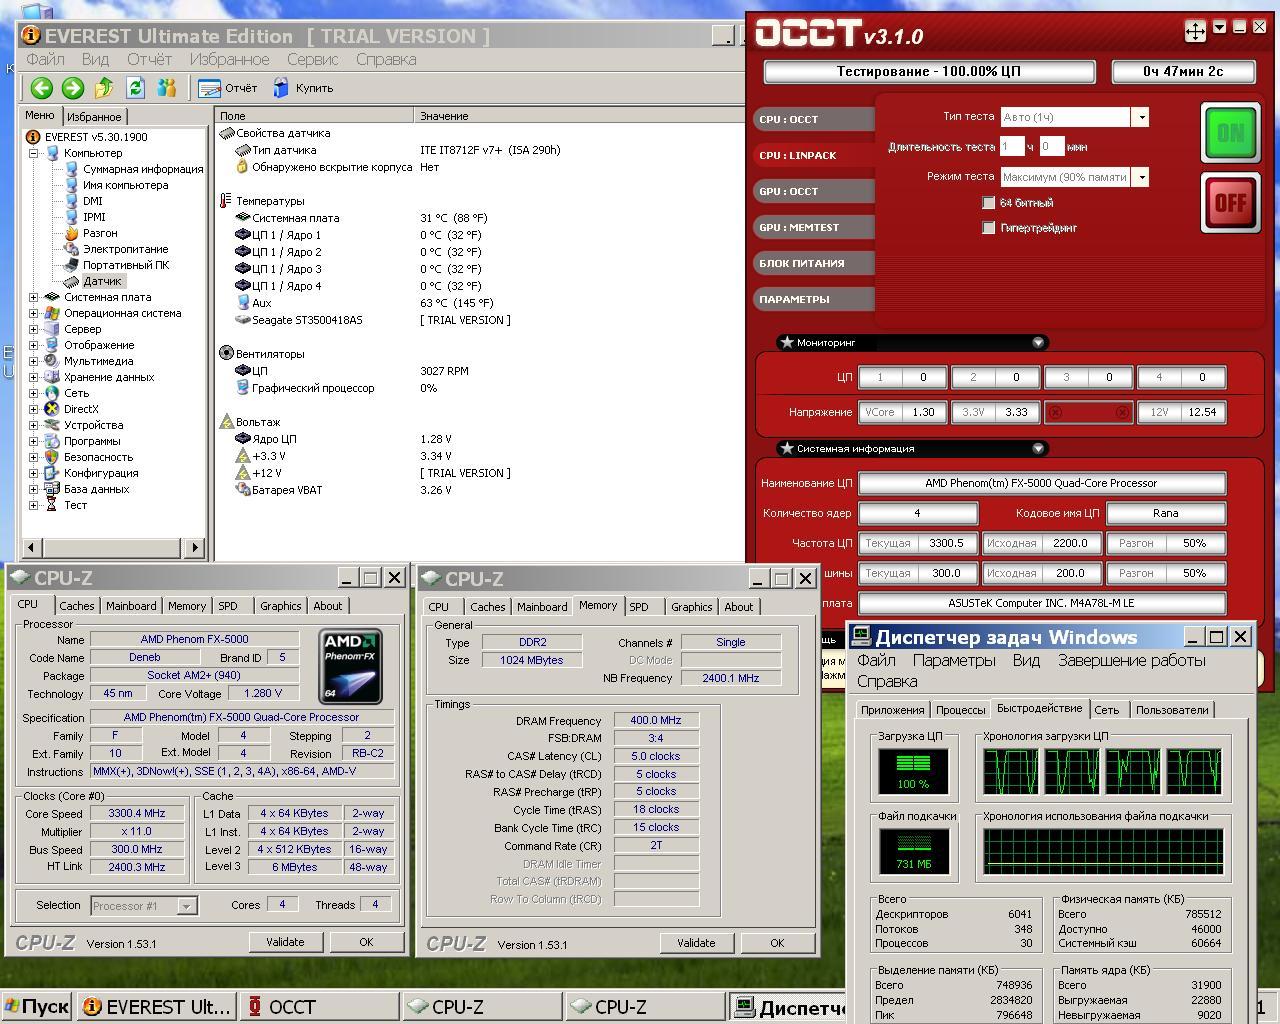1280x1024 pixels.
Task: Stop OCCT test with red OFF button
Action: pos(1230,203)
